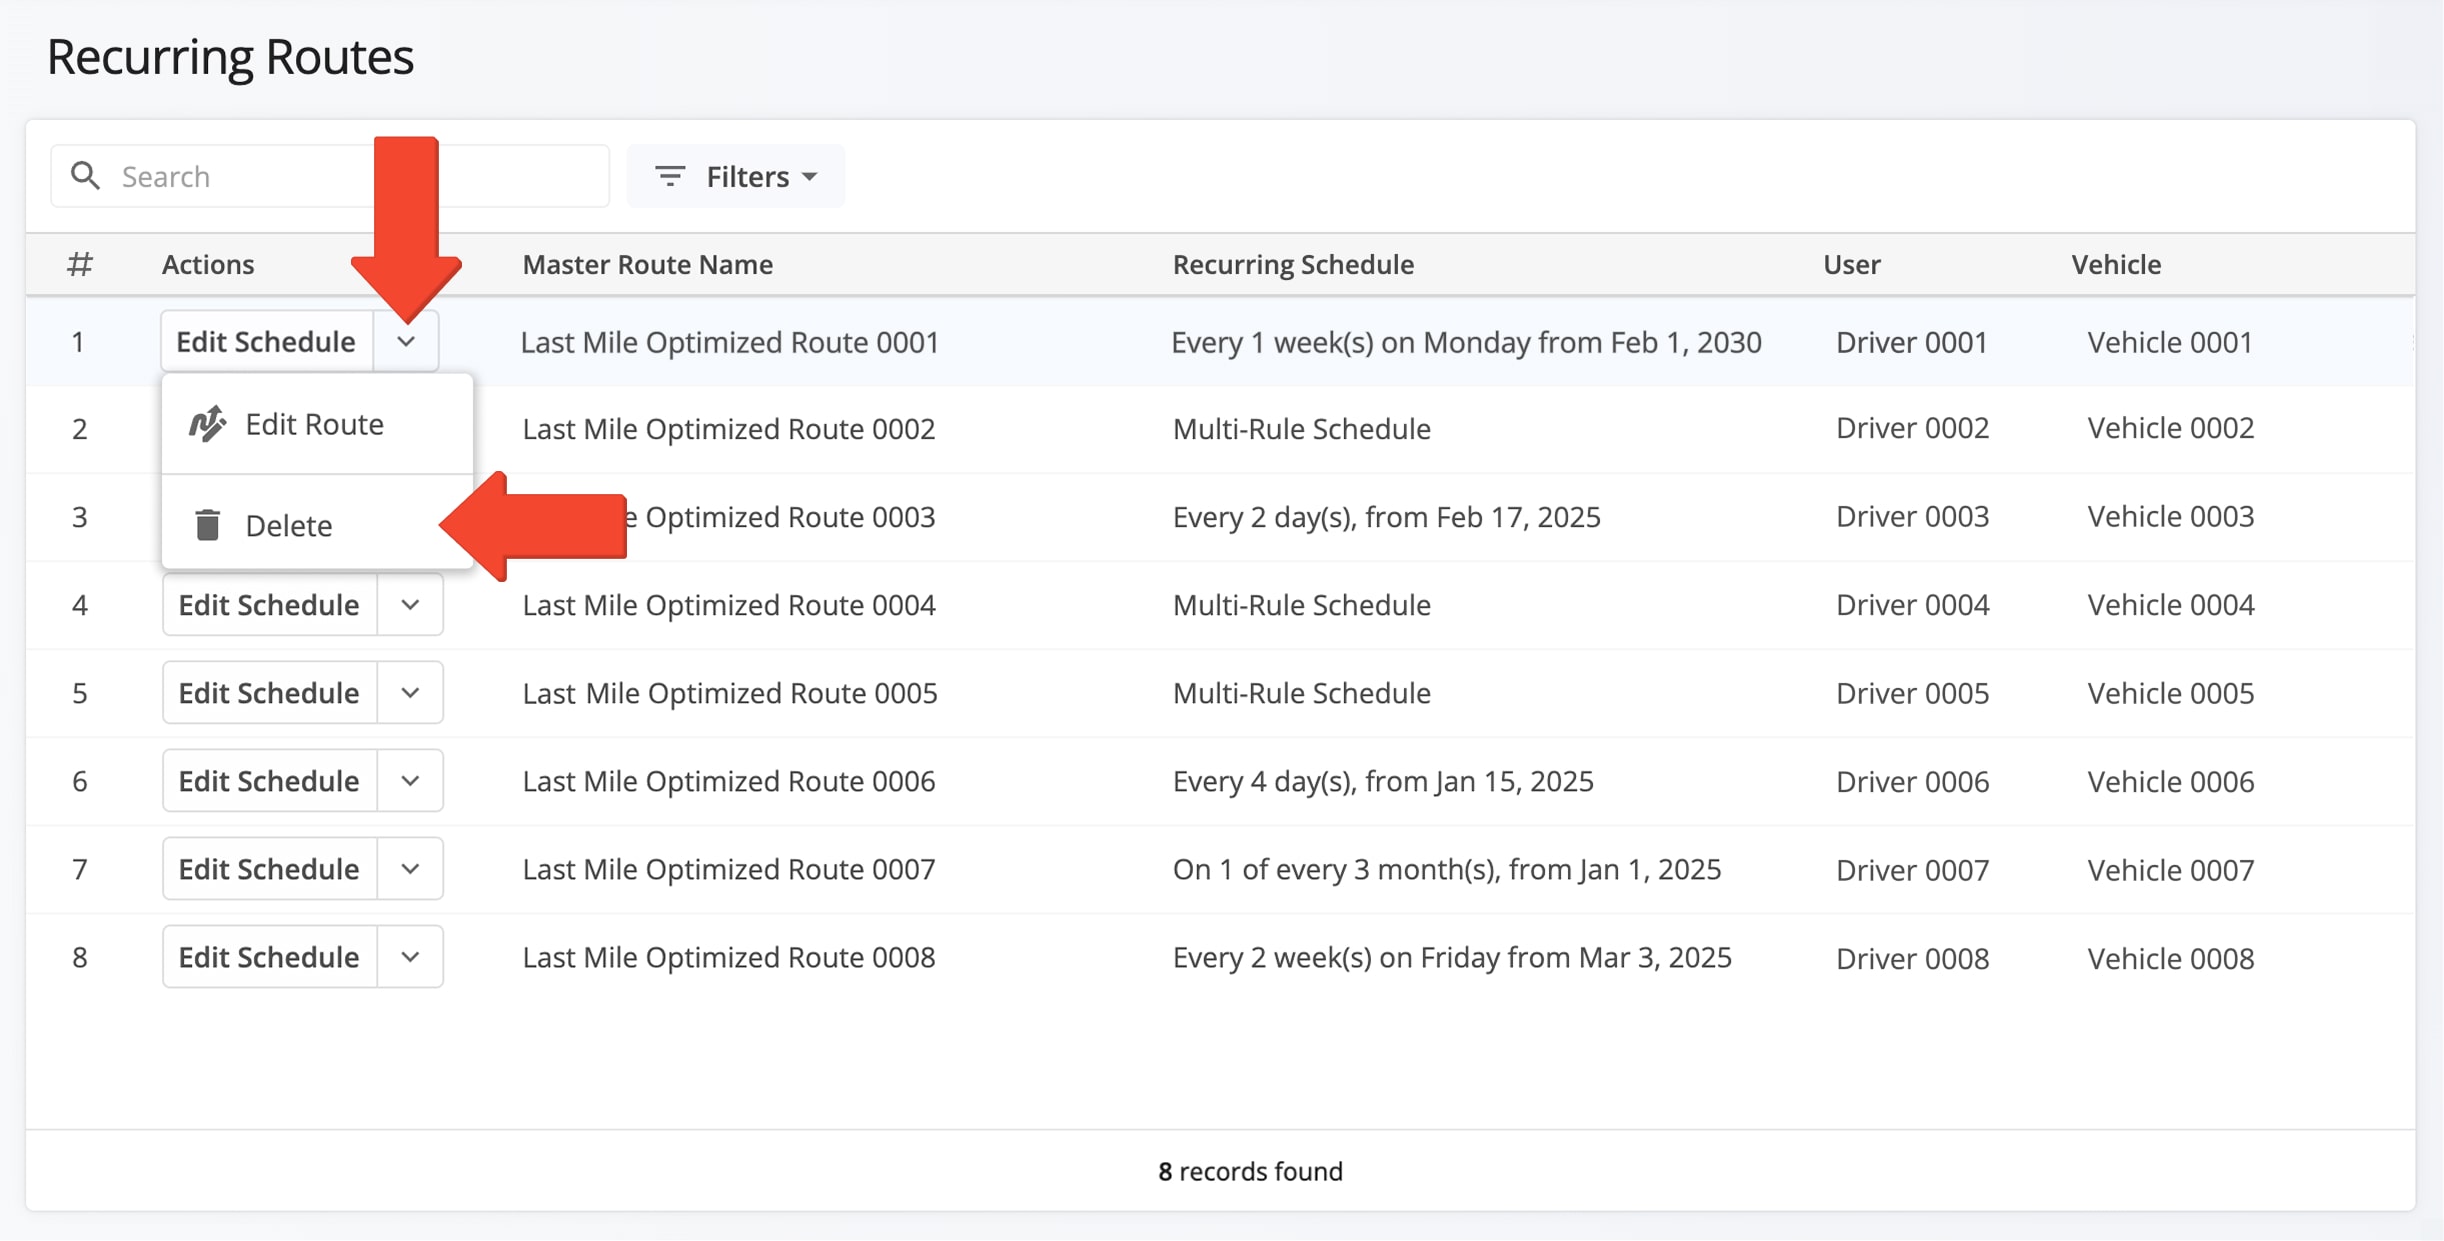Click 'Driver 0008' cell
2444x1241 pixels.
pyautogui.click(x=1912, y=958)
